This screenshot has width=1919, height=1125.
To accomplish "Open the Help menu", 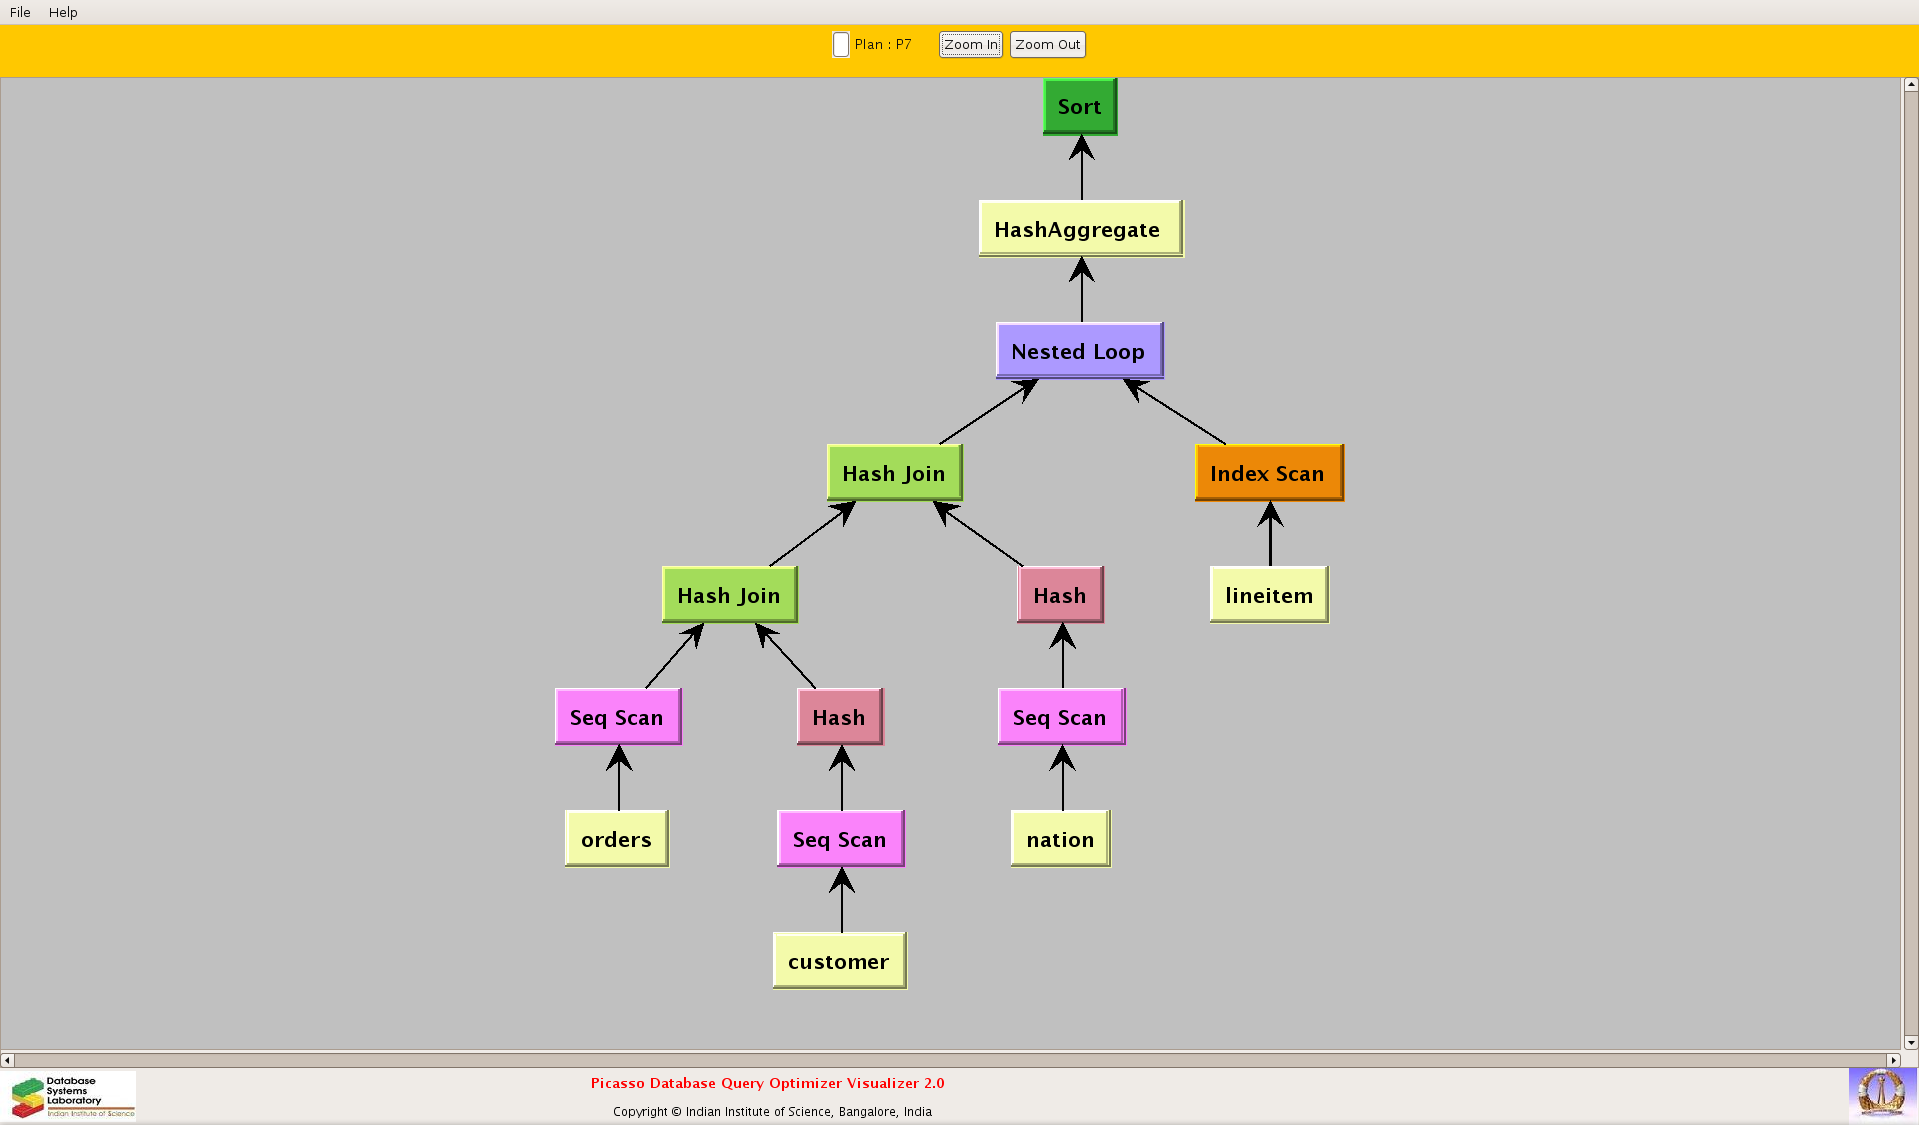I will pos(63,12).
